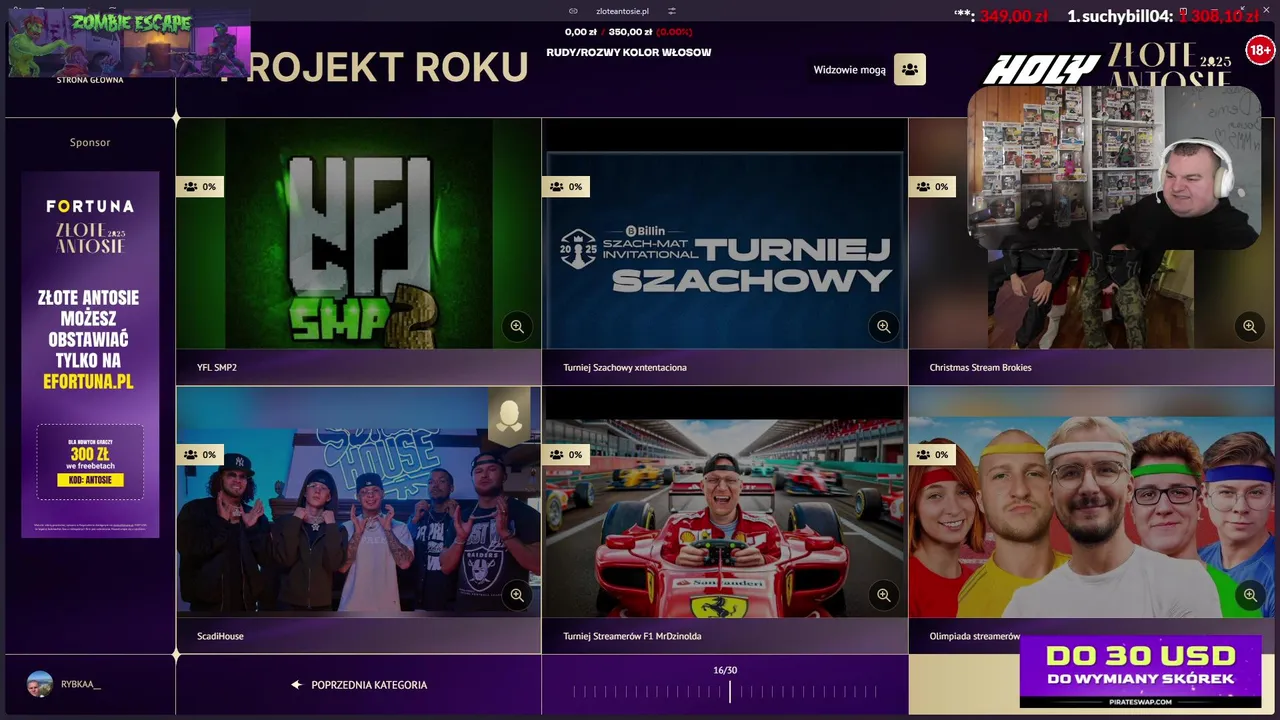Select the Turniej Szachowy tournament thumbnail
1280x720 pixels.
pyautogui.click(x=725, y=233)
